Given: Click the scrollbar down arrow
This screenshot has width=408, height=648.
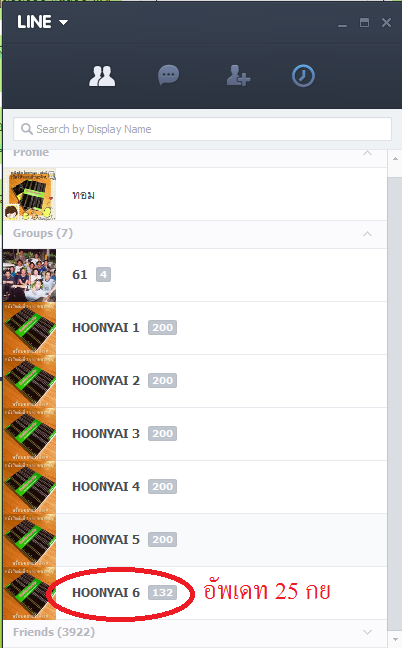Looking at the screenshot, I should pyautogui.click(x=395, y=640).
